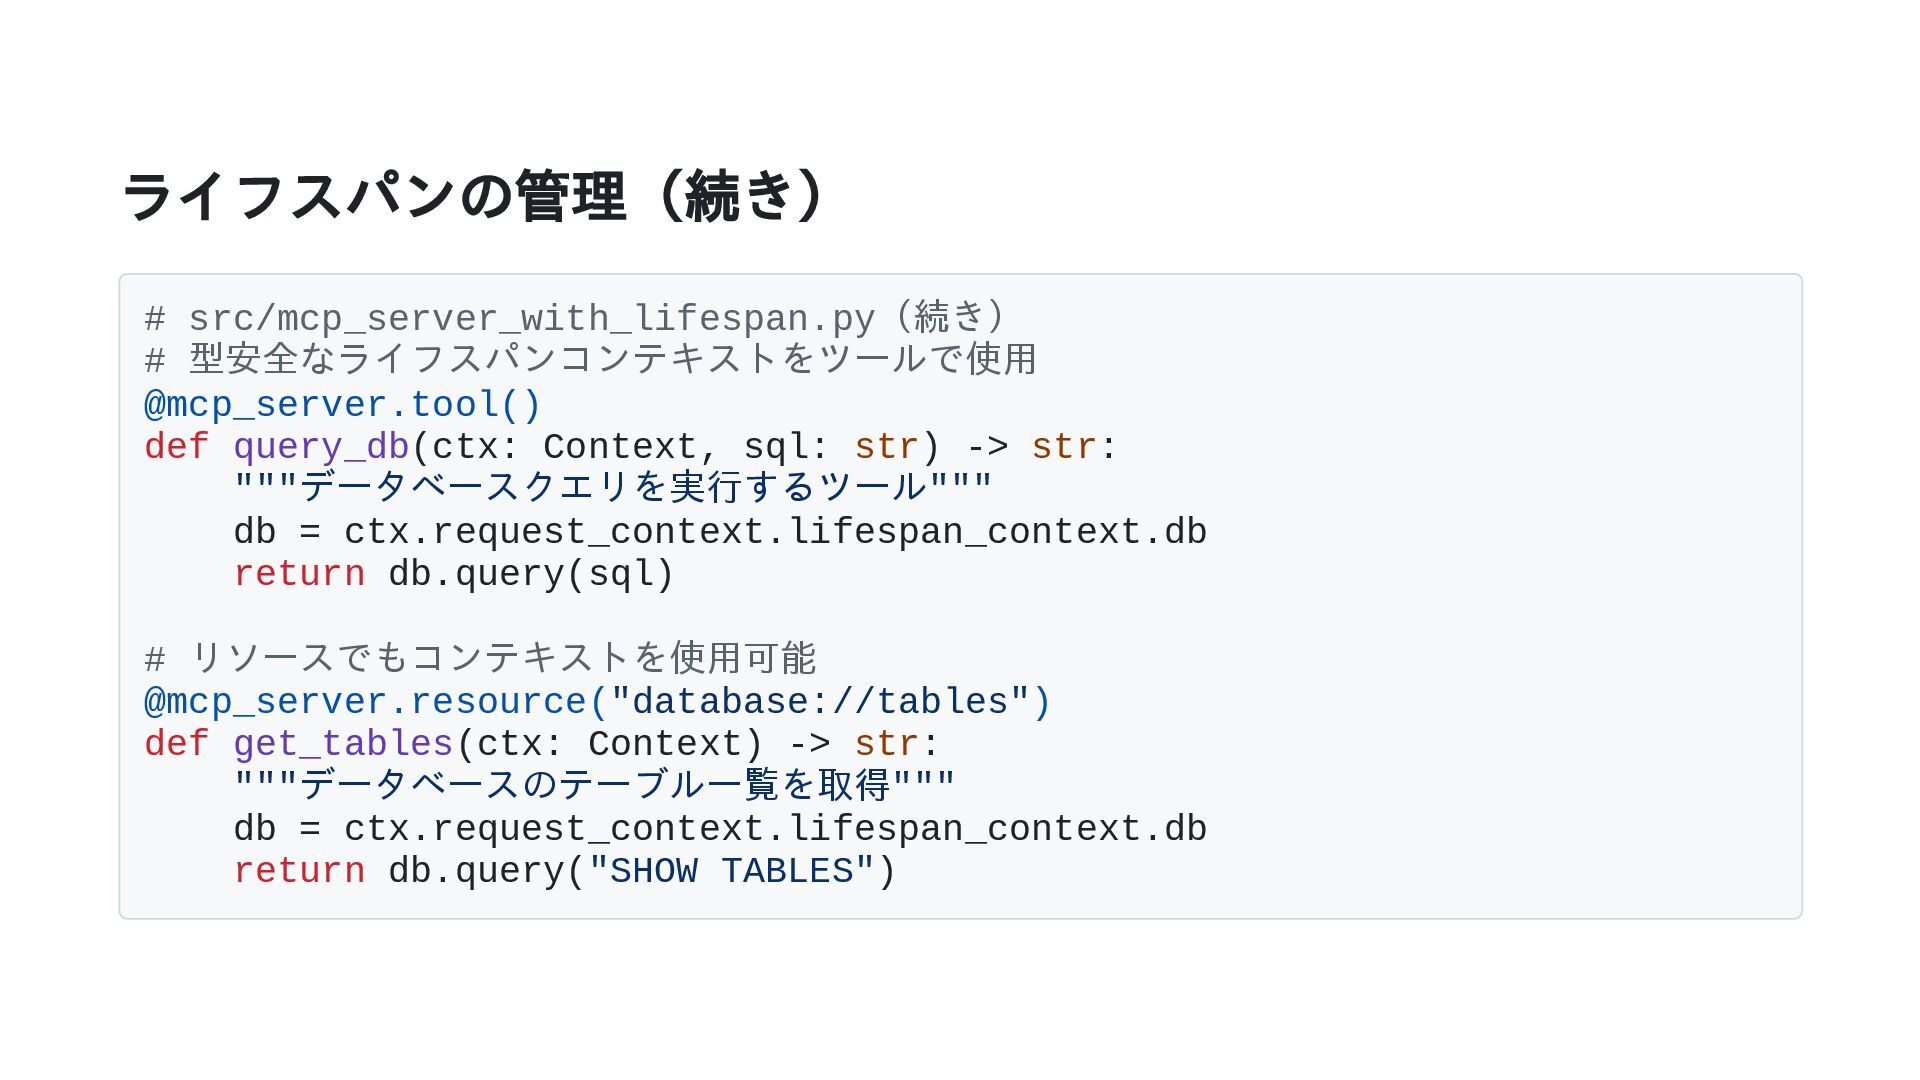Click the @mcp_server.tool() decorator
The width and height of the screenshot is (1920, 1080).
342,405
